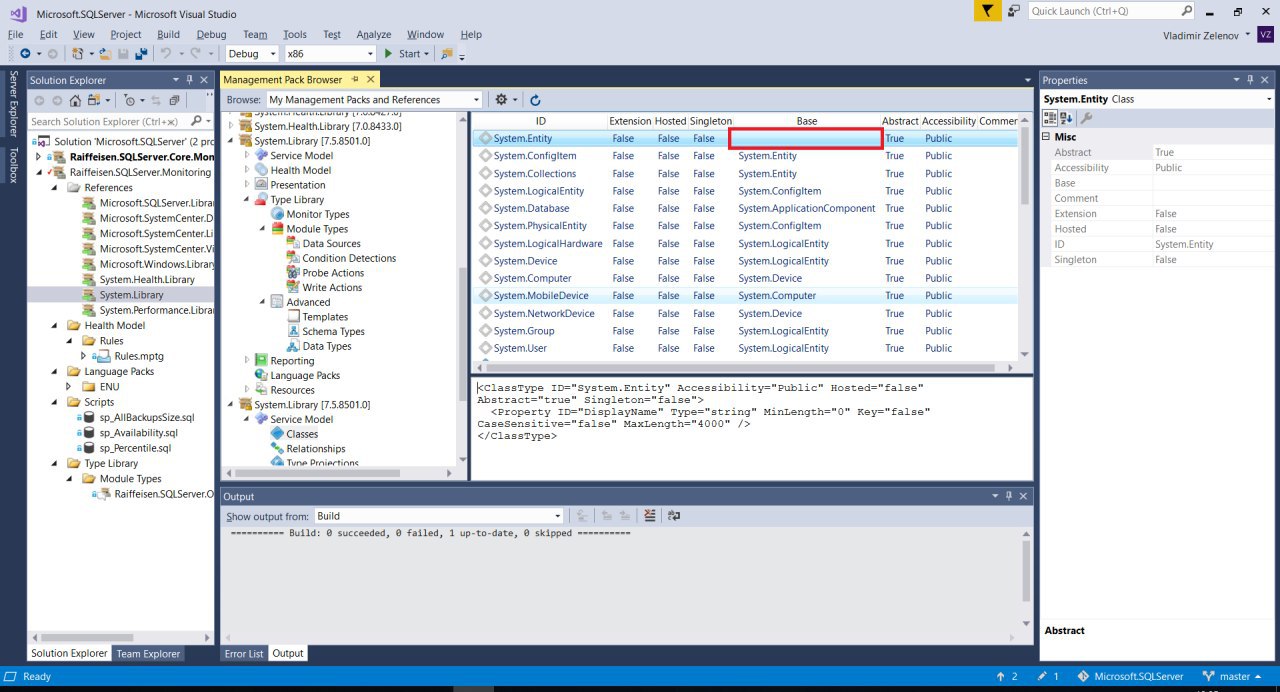Open the Tools menu
The width and height of the screenshot is (1280, 692).
[x=294, y=34]
